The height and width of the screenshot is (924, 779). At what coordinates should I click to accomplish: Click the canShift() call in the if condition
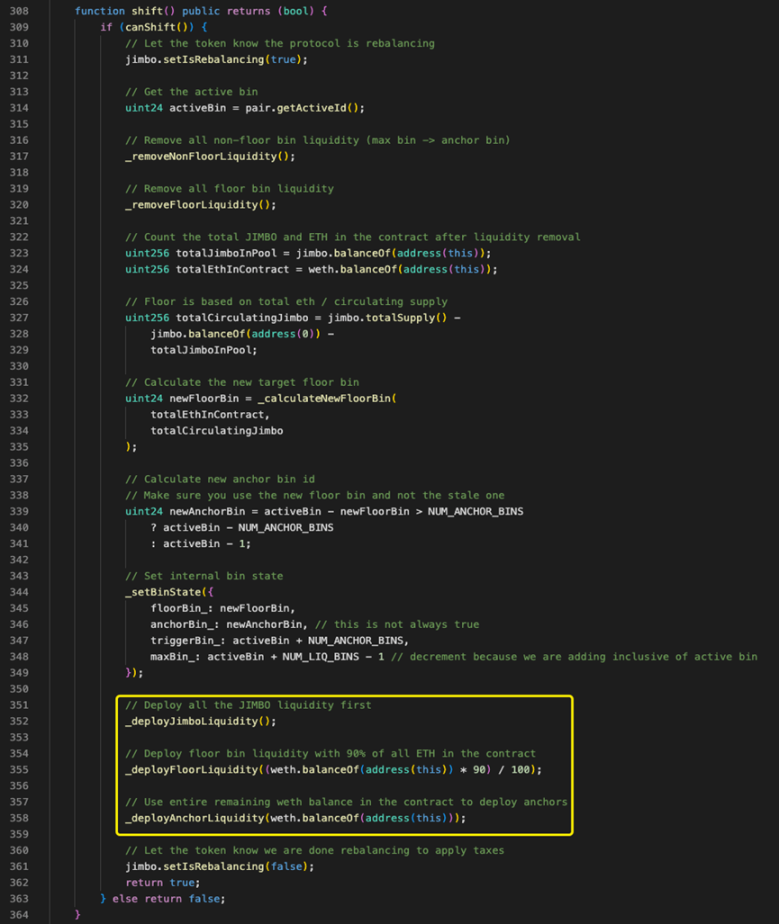point(148,27)
